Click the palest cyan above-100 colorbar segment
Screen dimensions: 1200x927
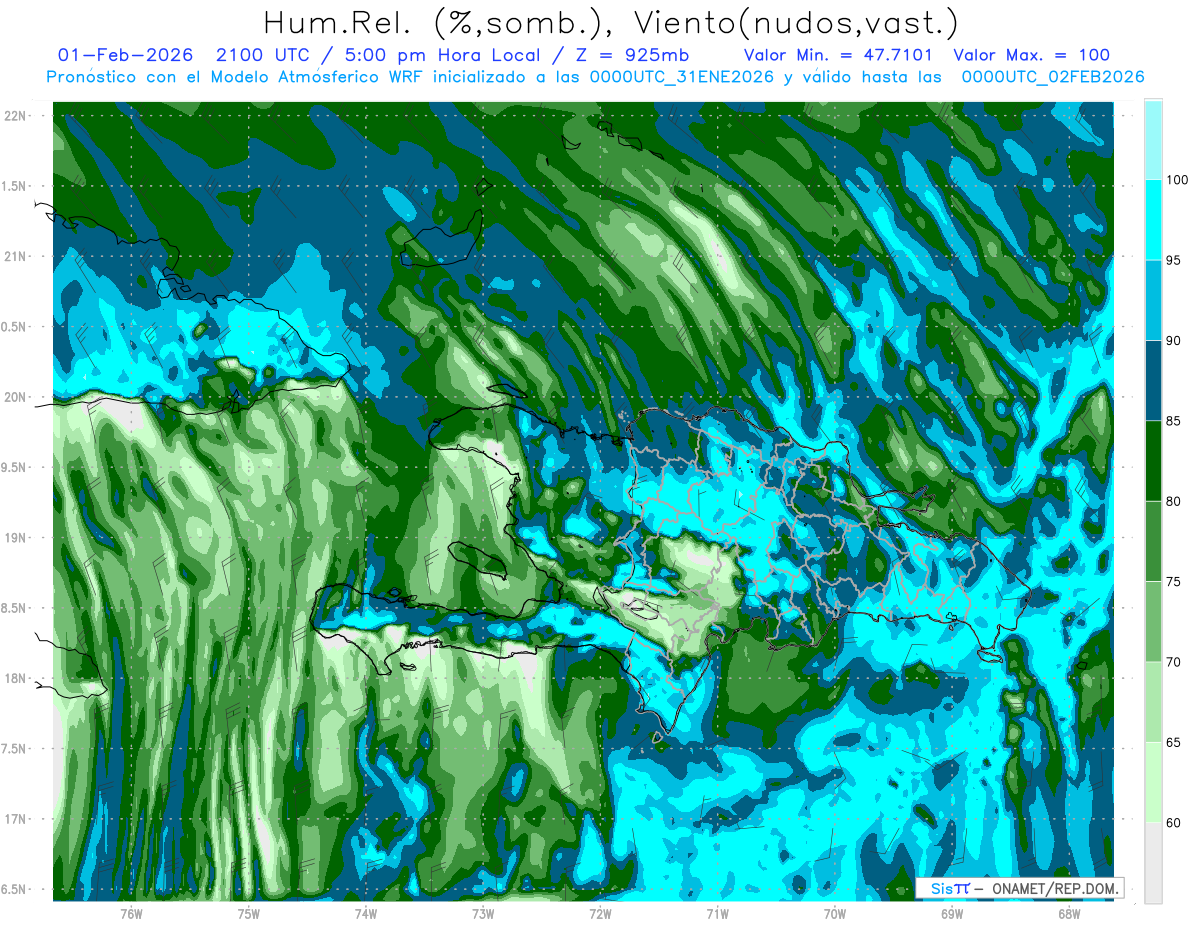coord(1153,140)
